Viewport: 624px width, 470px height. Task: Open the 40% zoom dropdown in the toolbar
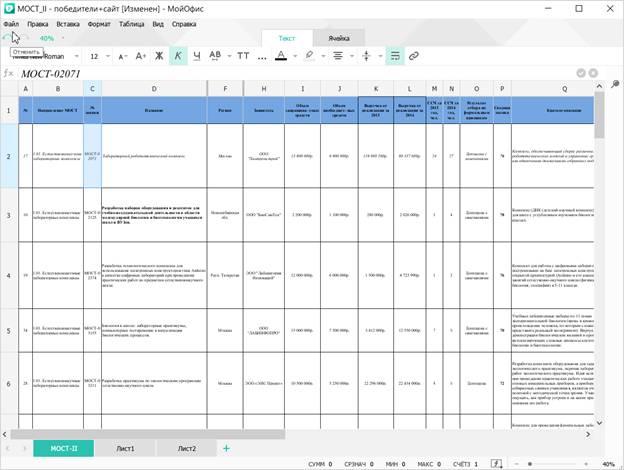[x=50, y=38]
